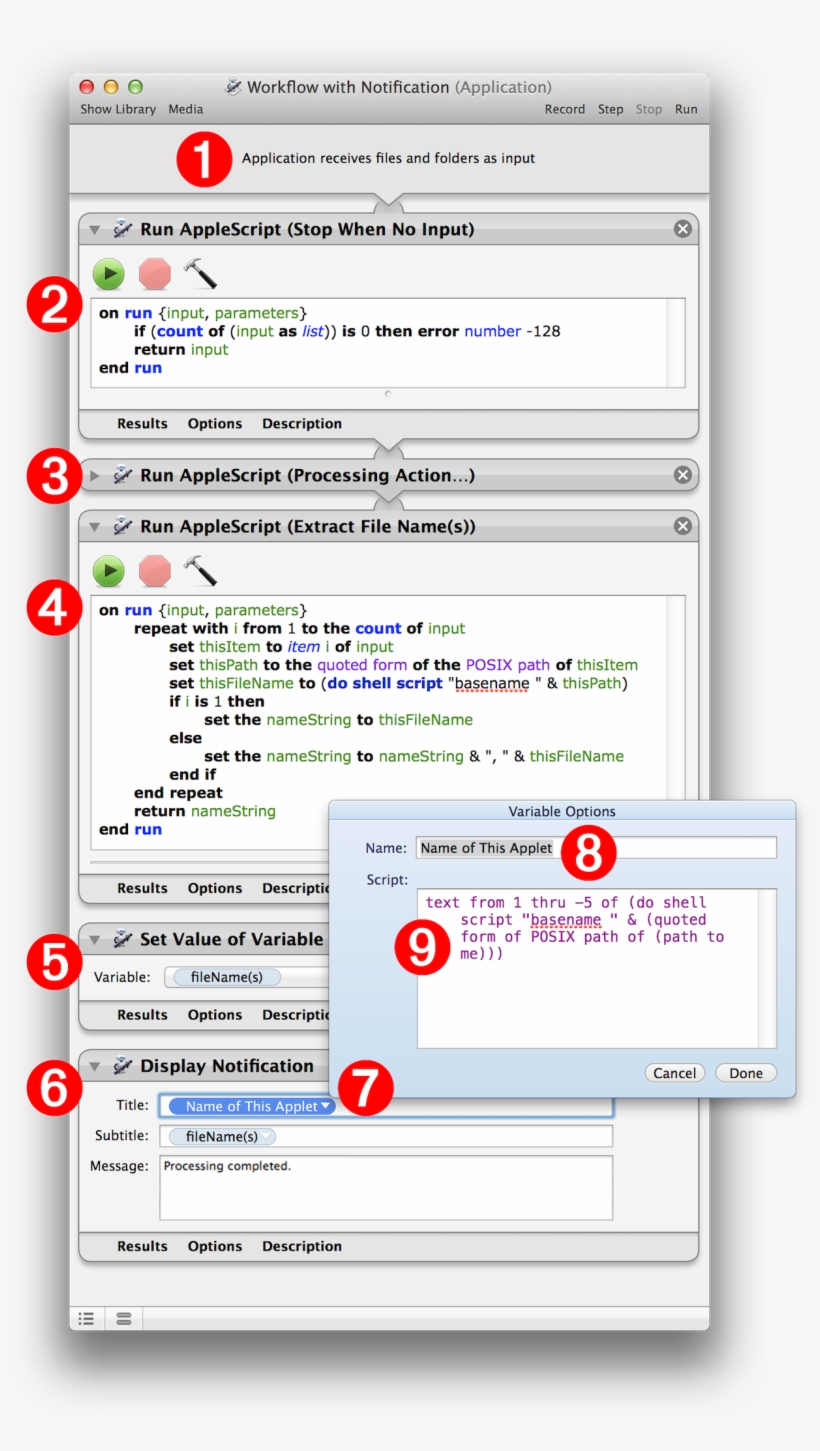The image size is (820, 1451).
Task: Open Options of Stop When No Input action
Action: pyautogui.click(x=215, y=424)
